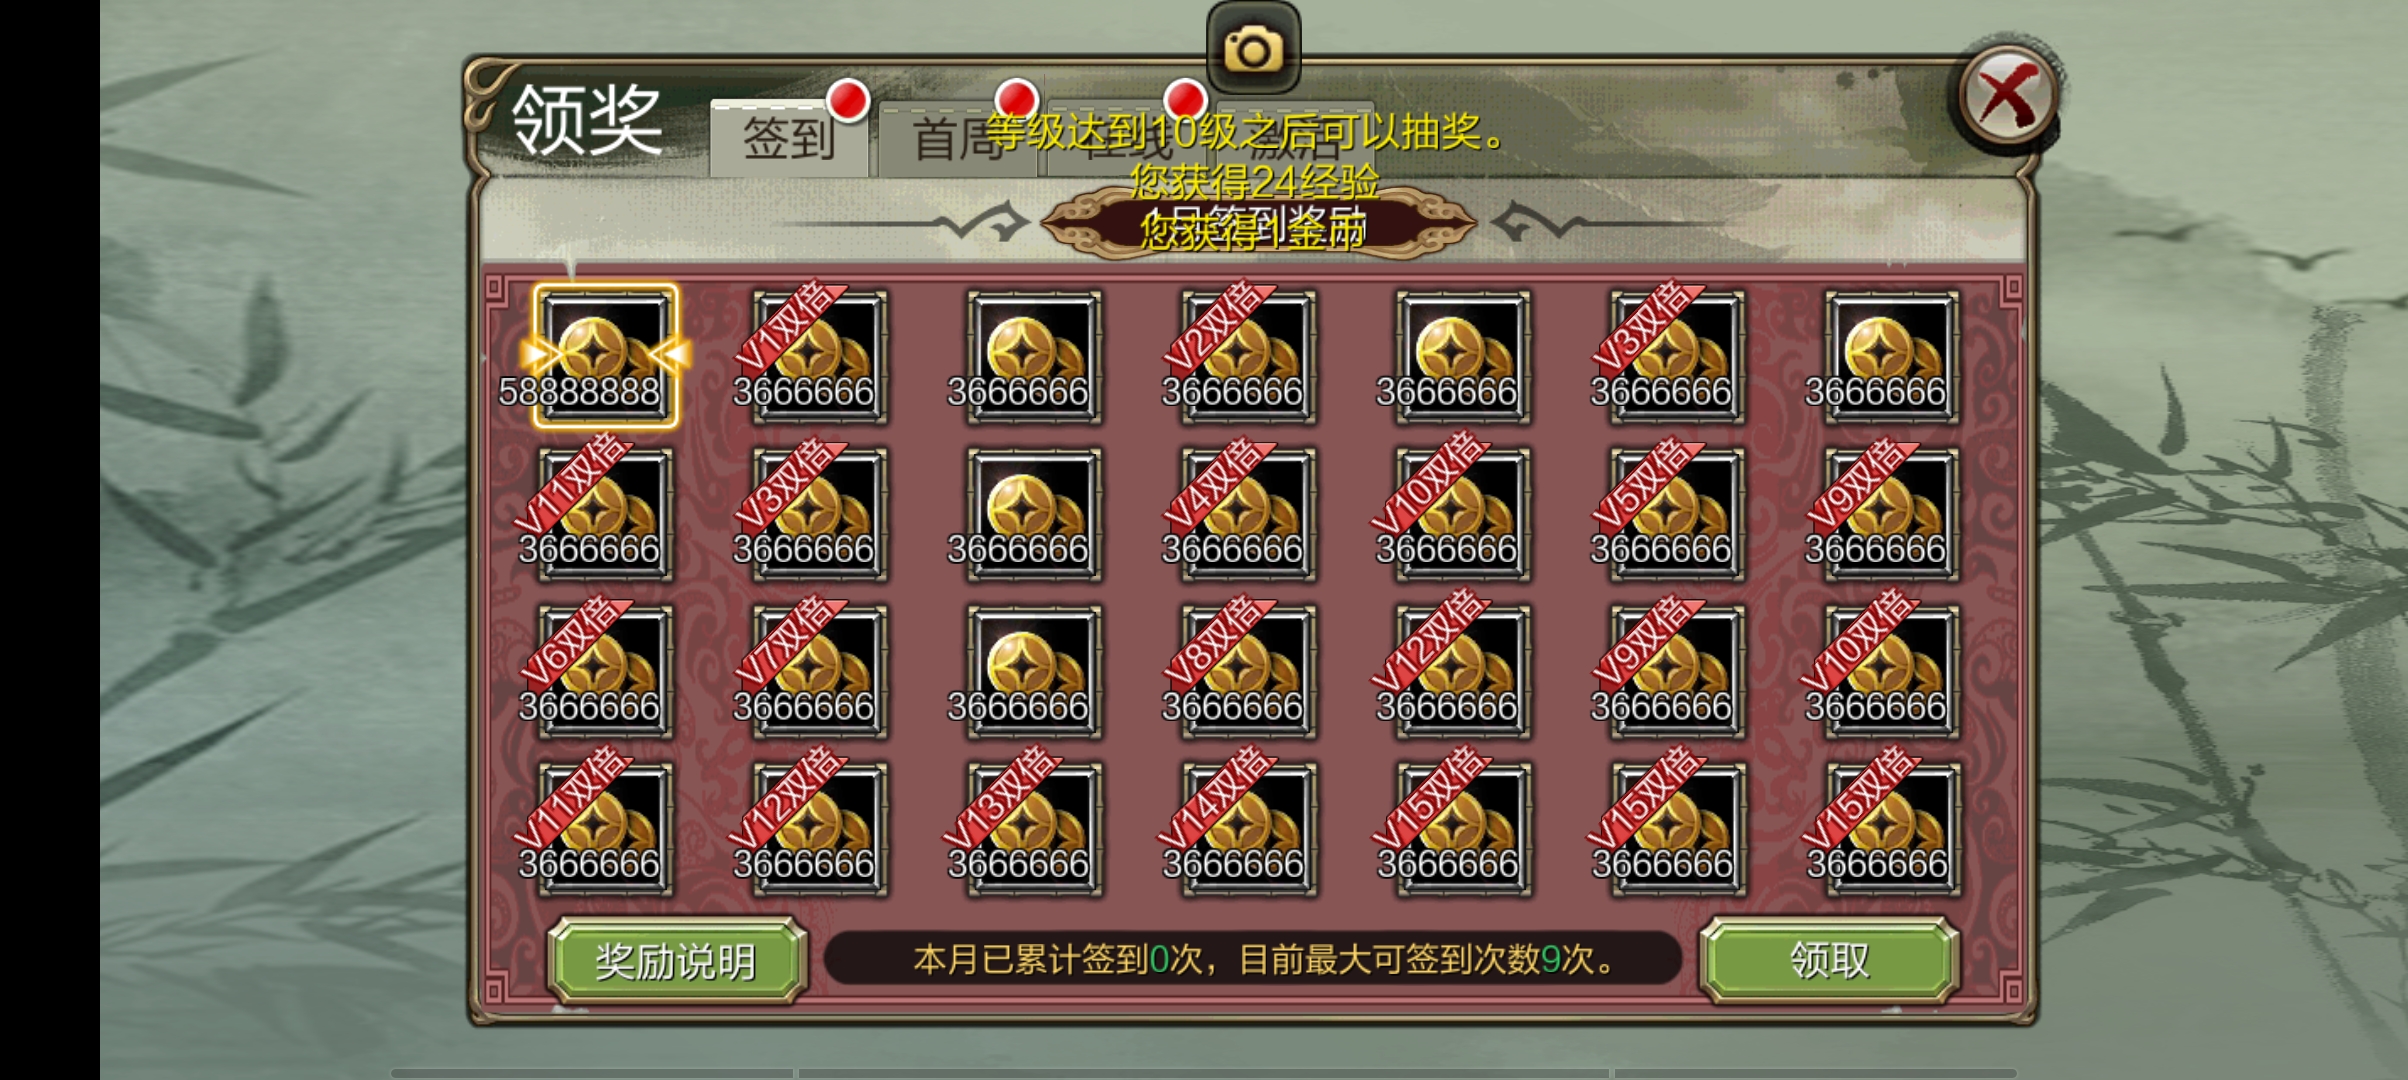Open the 奖励说明 reward description
Image resolution: width=2408 pixels, height=1080 pixels.
click(677, 961)
